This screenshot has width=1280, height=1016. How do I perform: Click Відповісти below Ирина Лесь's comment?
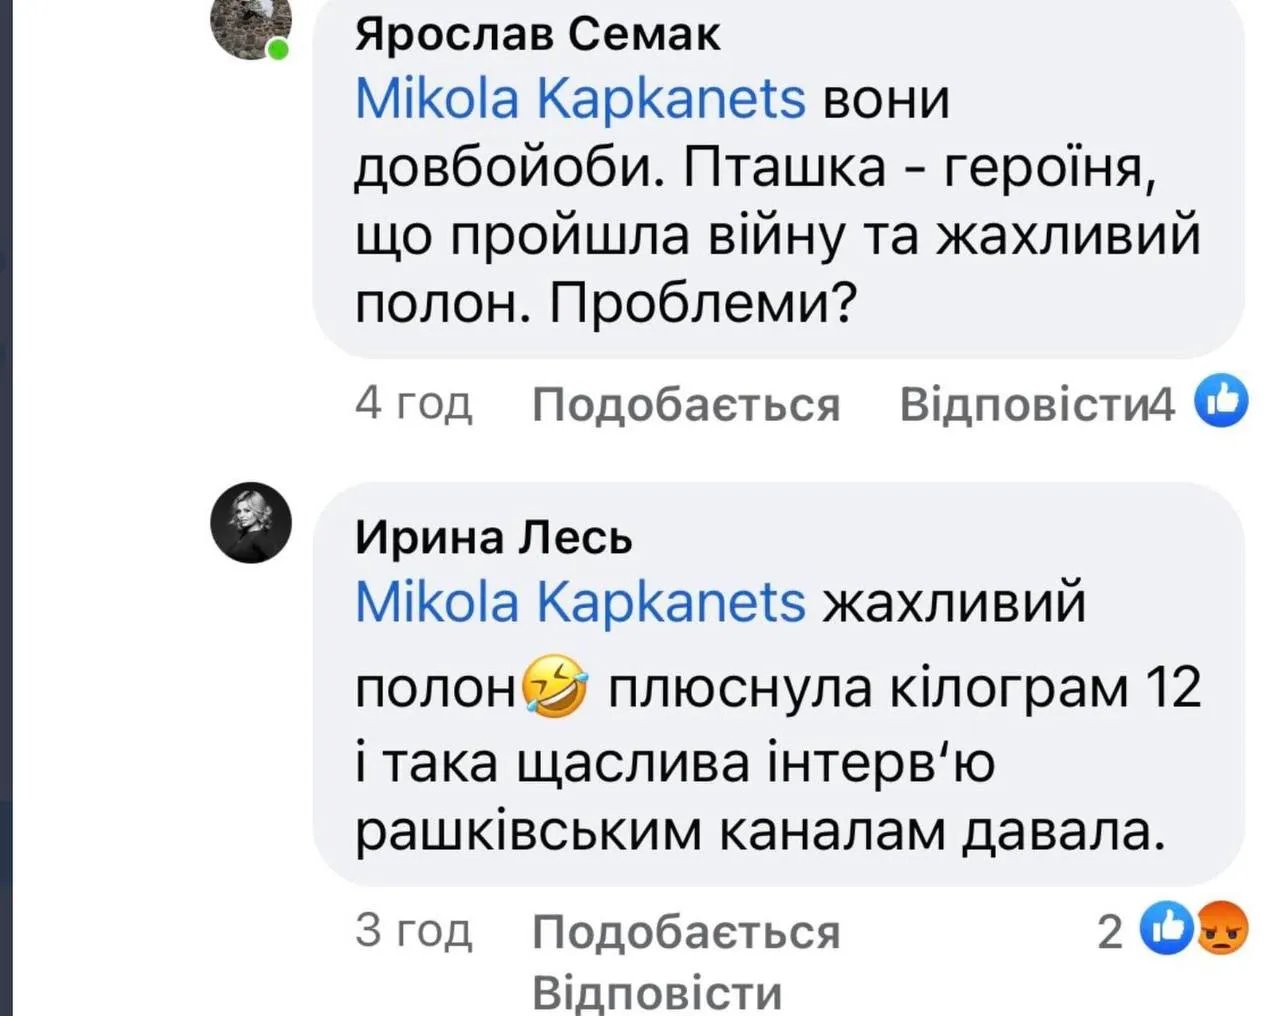click(x=656, y=993)
